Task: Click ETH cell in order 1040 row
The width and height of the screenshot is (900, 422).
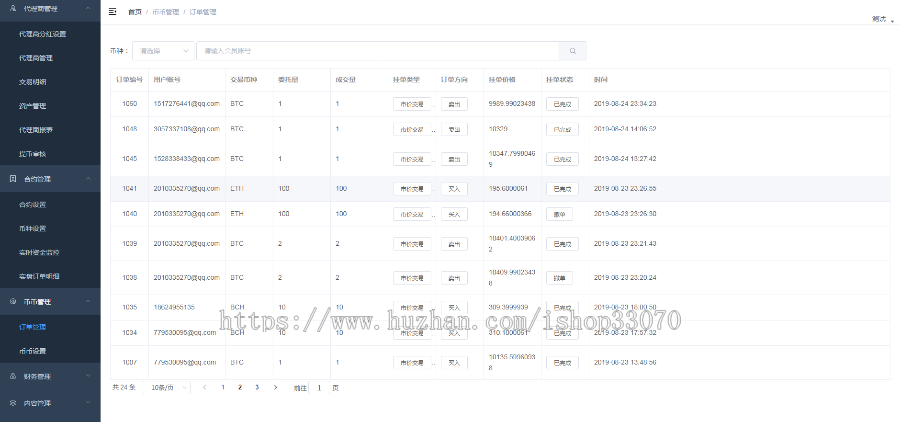Action: pyautogui.click(x=237, y=214)
